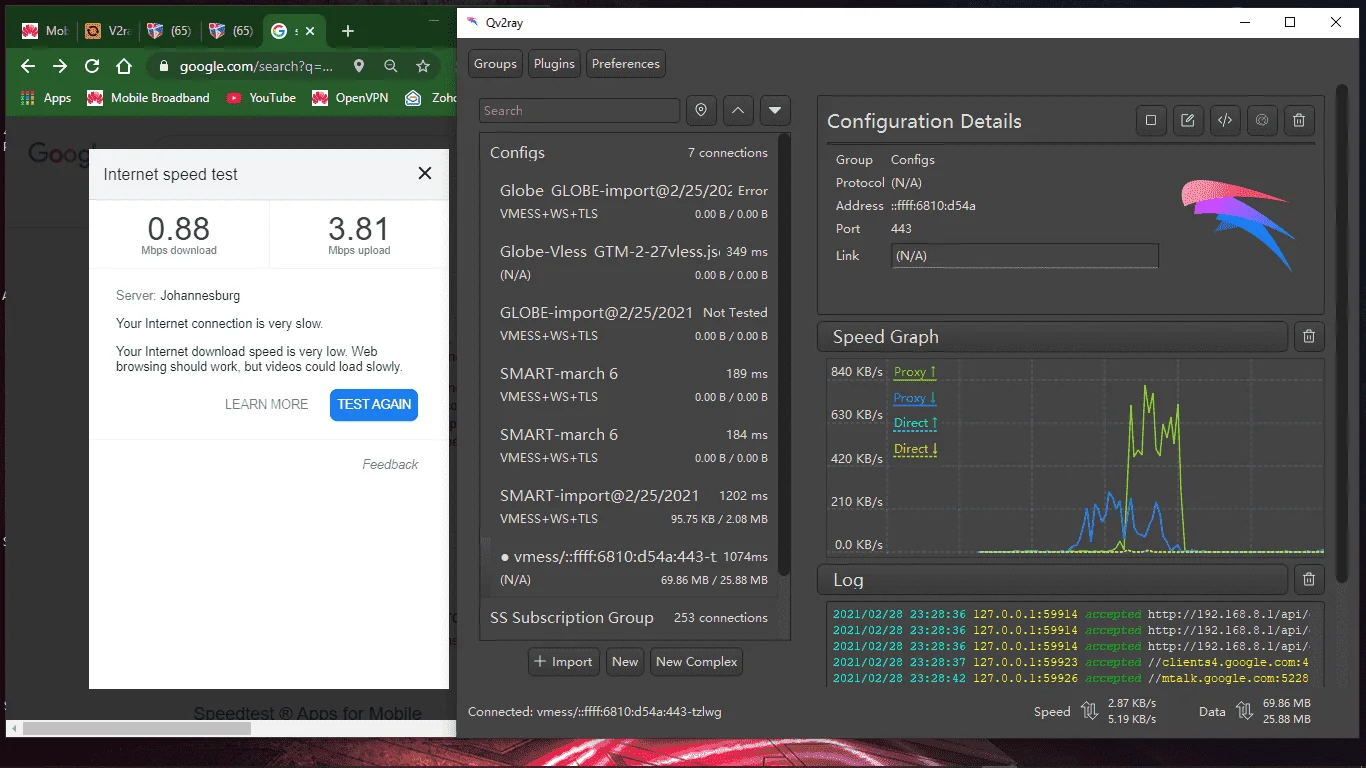1366x768 pixels.
Task: Open the YouTube bookmark
Action: coord(261,98)
